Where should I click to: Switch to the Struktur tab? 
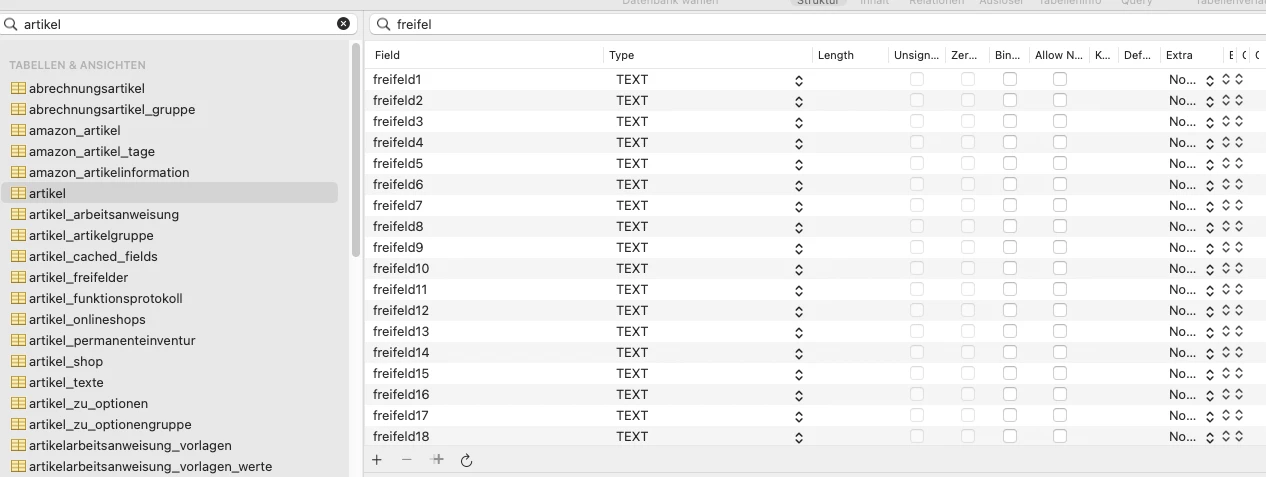[x=818, y=3]
